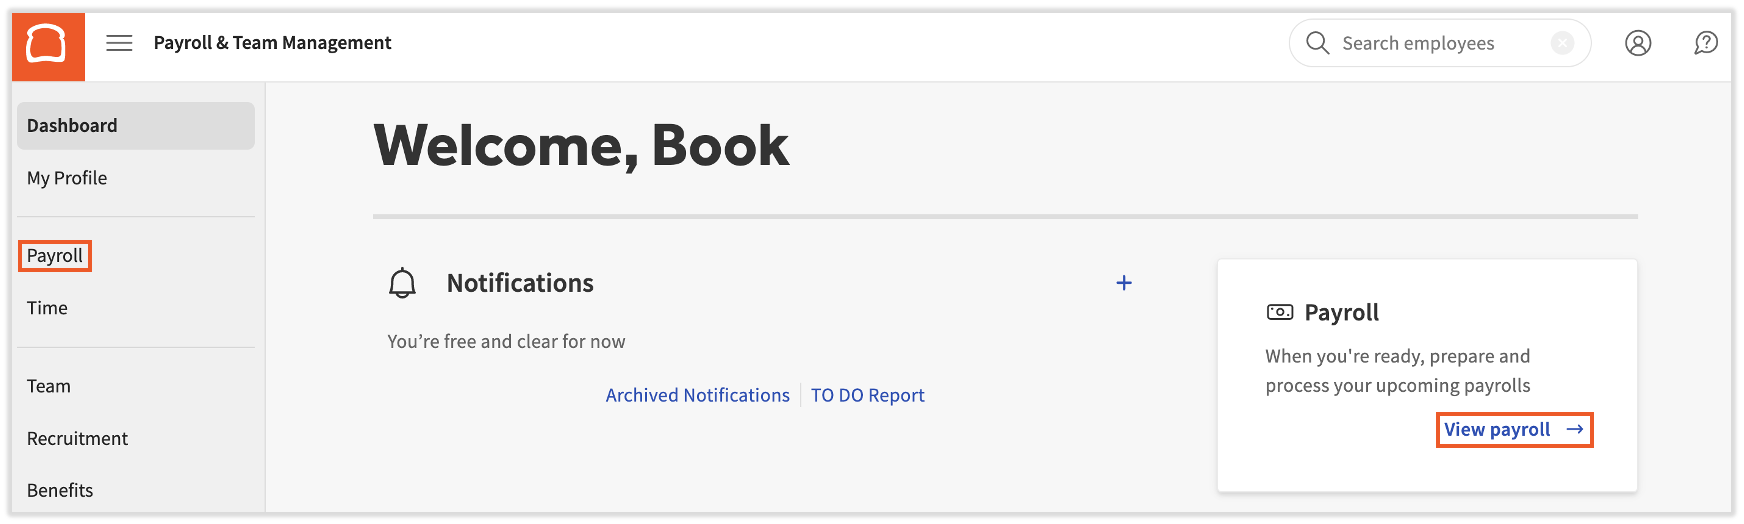Open the Time section in sidebar
Screen dimensions: 1744x524
(x=47, y=308)
